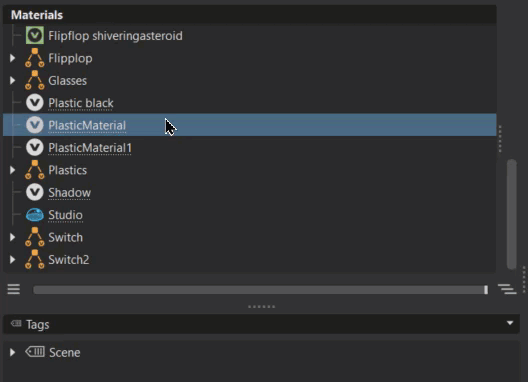Expand the Switch tree node

(12, 237)
